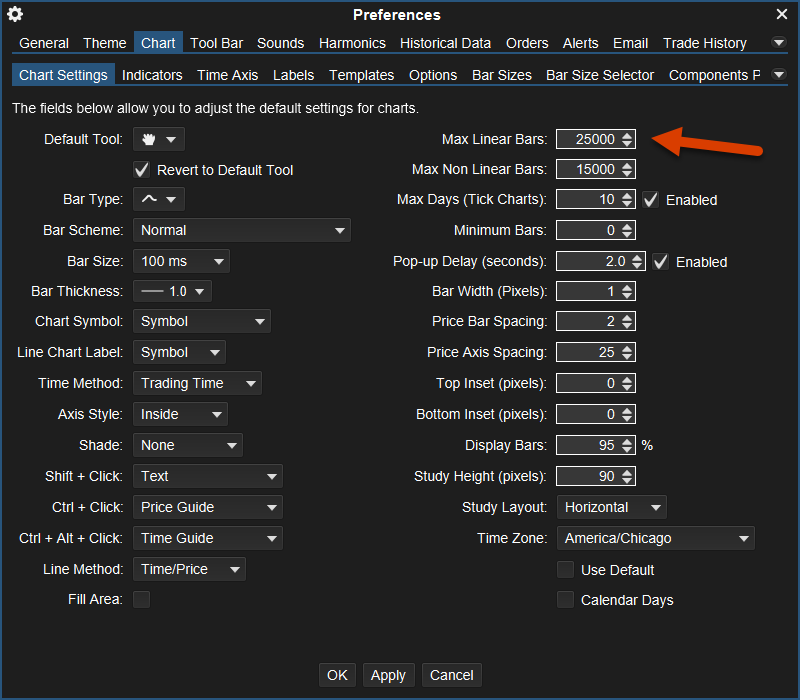Open the Bar Type line icon selector

coord(159,199)
